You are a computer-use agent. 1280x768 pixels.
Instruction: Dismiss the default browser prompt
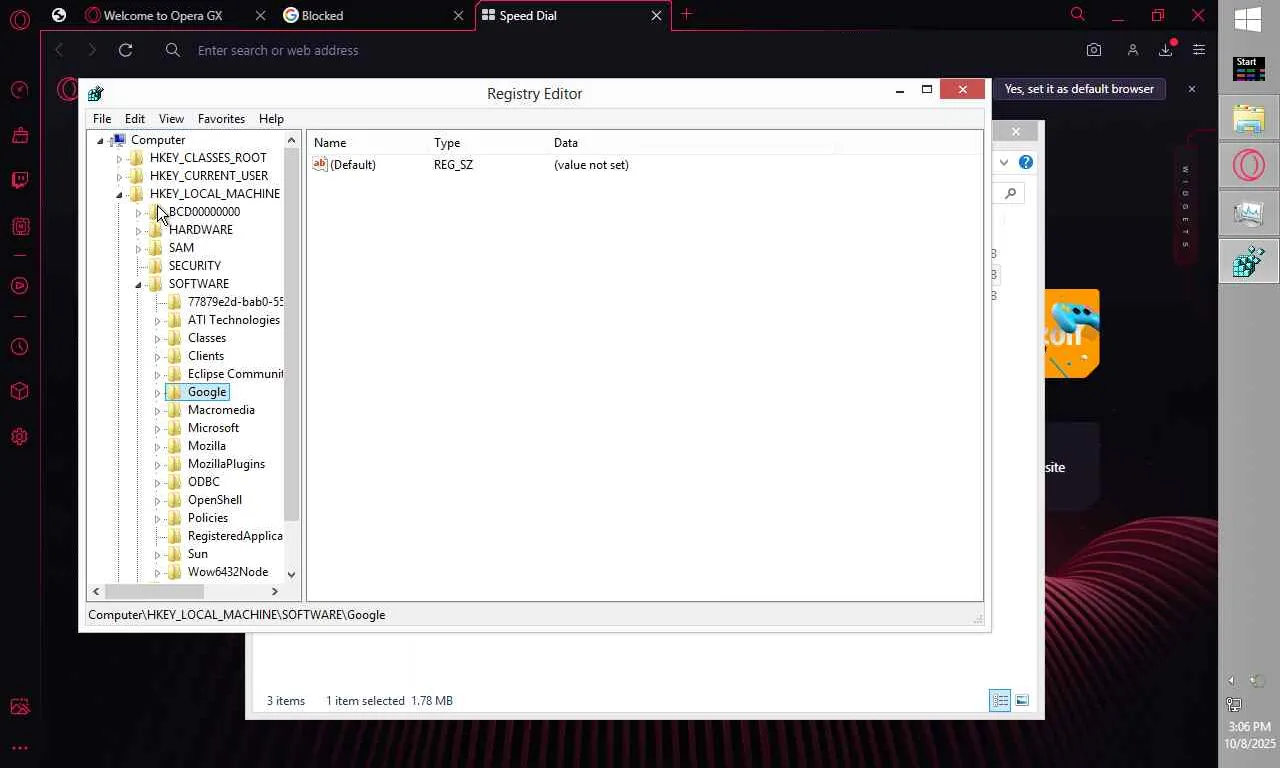point(1191,89)
